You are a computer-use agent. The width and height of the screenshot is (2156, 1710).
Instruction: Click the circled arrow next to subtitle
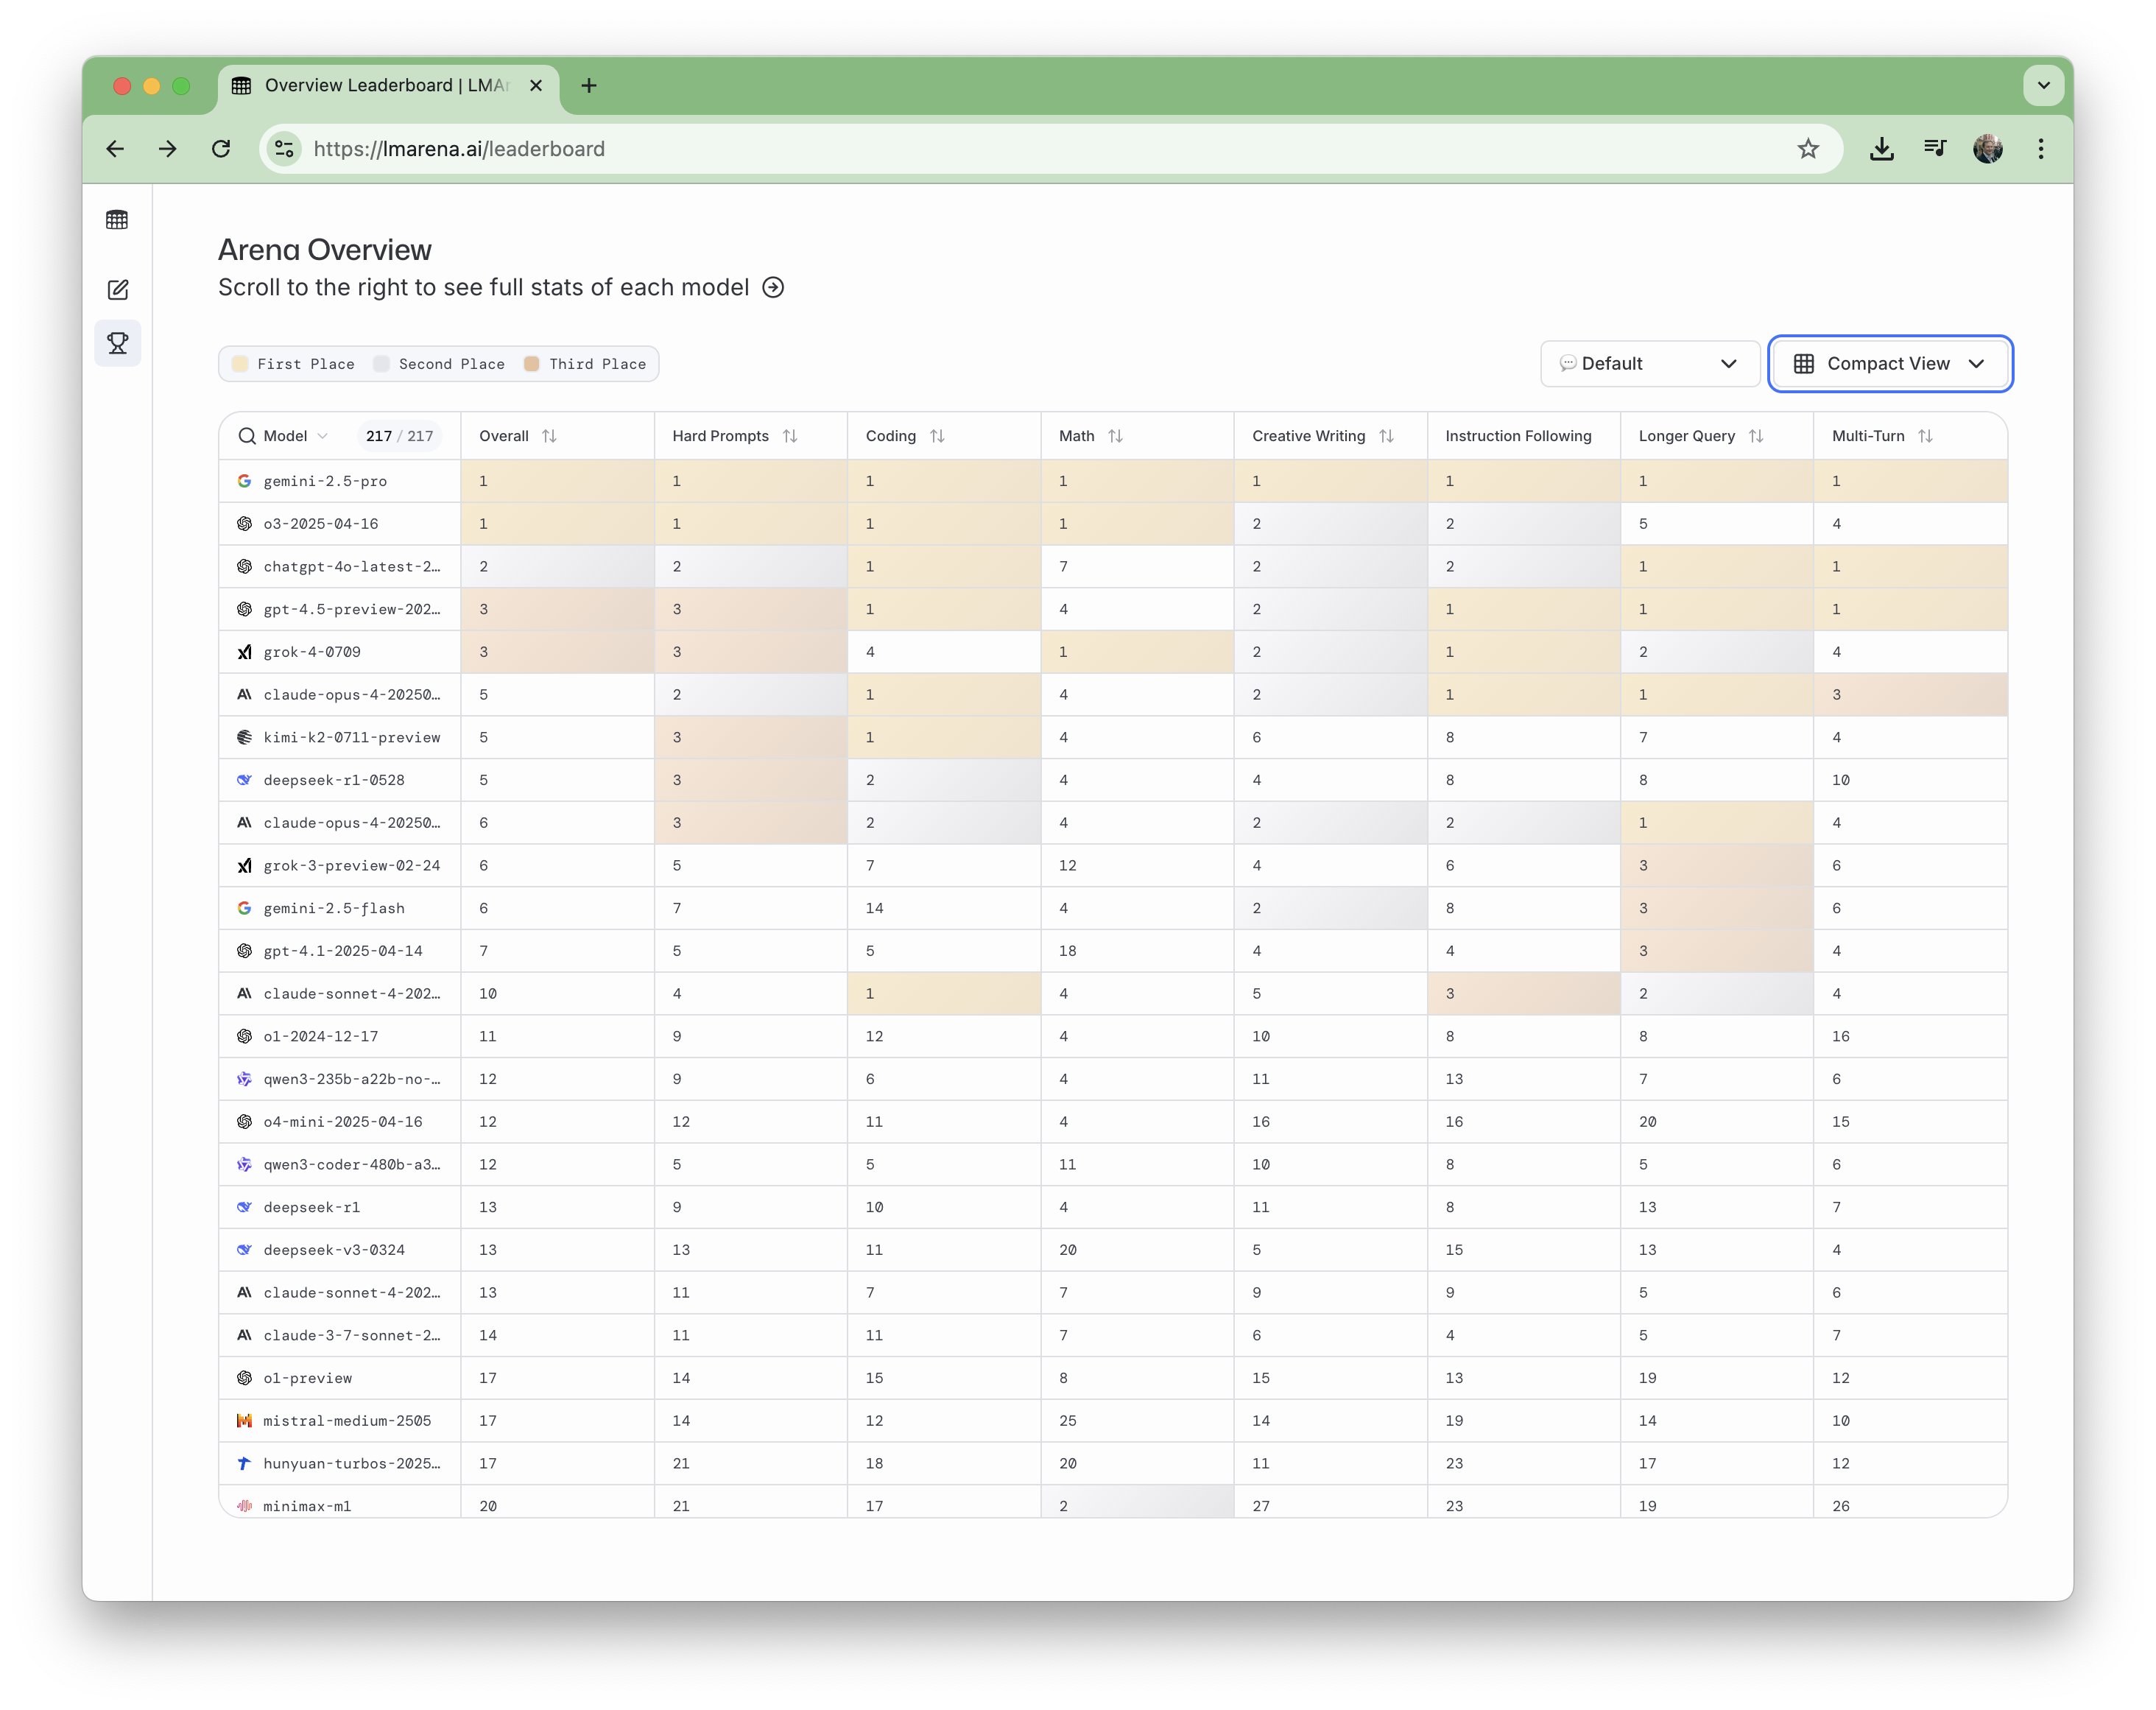773,288
